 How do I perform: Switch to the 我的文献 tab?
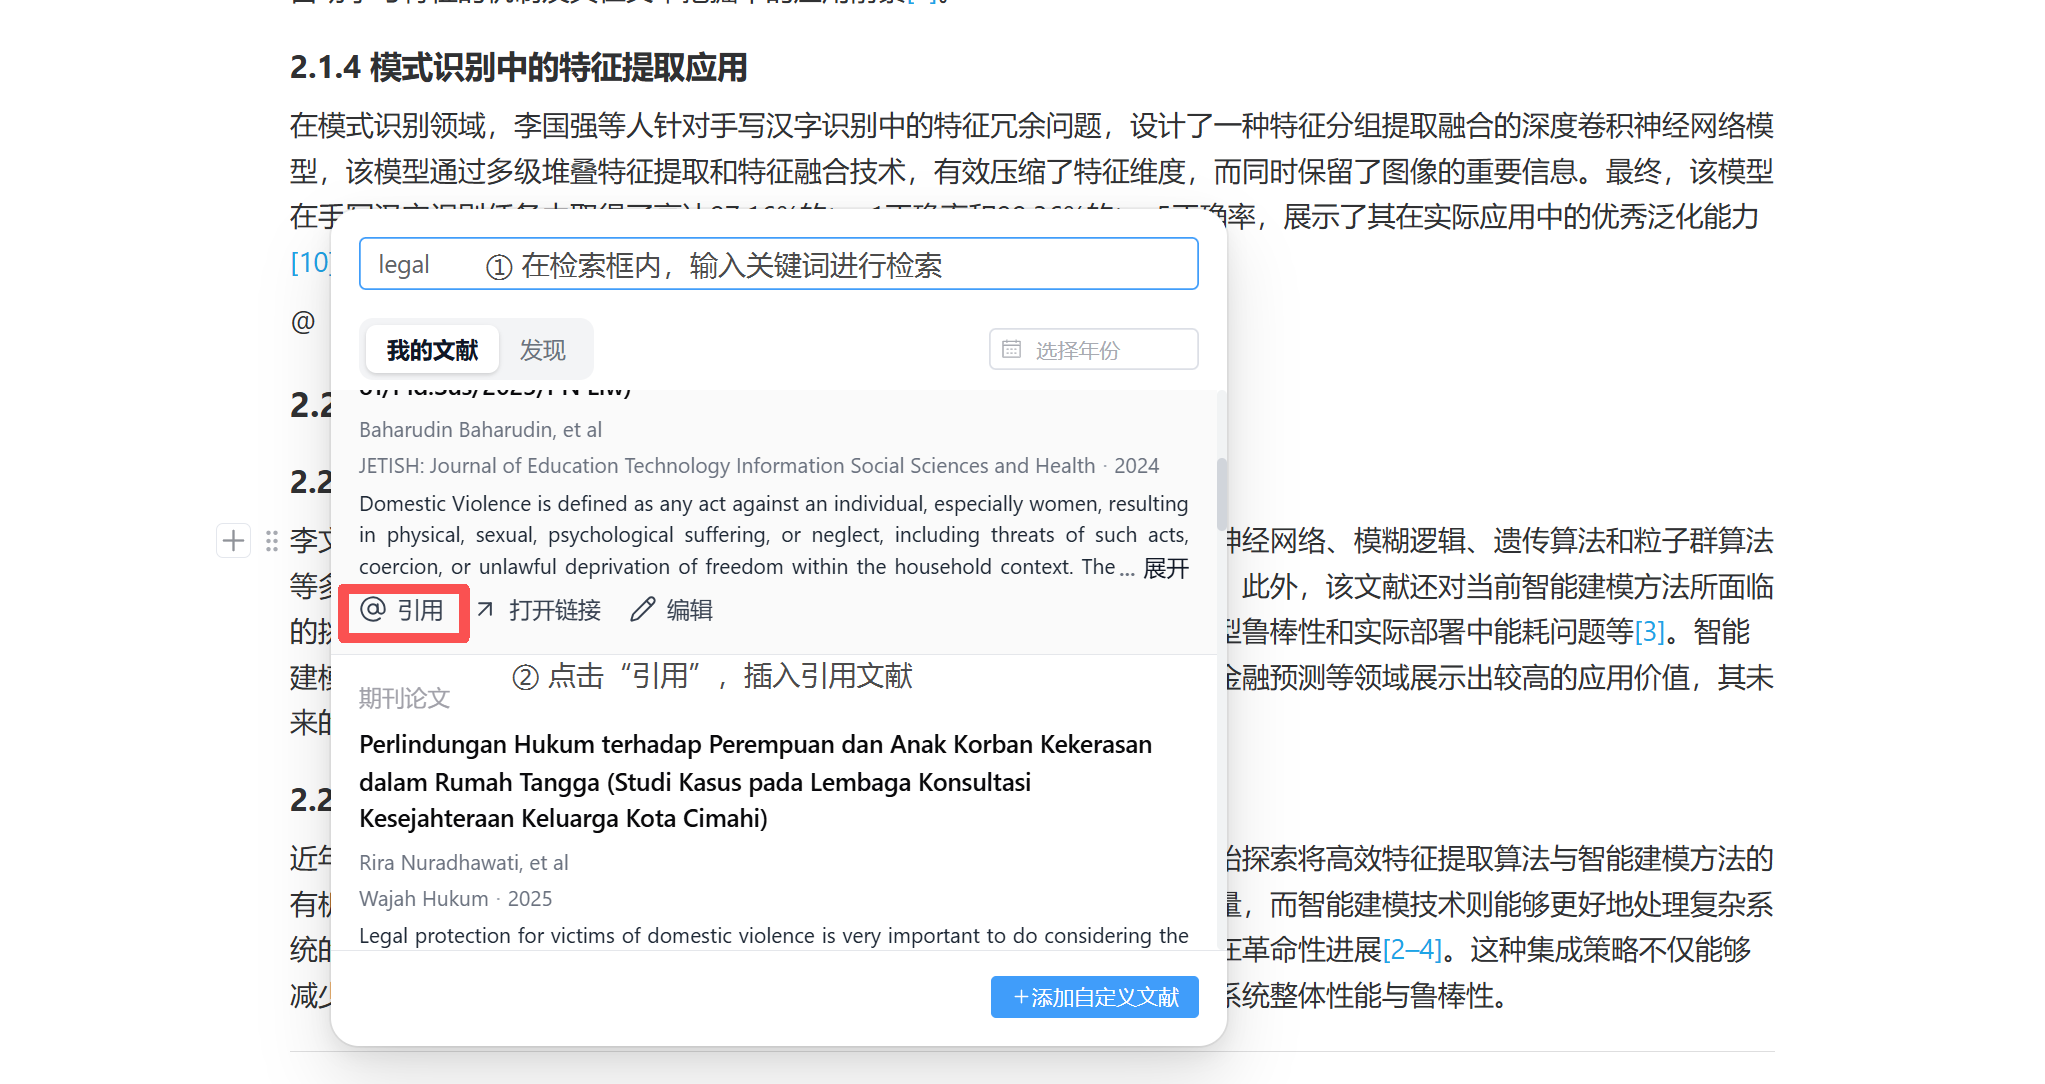(x=432, y=350)
